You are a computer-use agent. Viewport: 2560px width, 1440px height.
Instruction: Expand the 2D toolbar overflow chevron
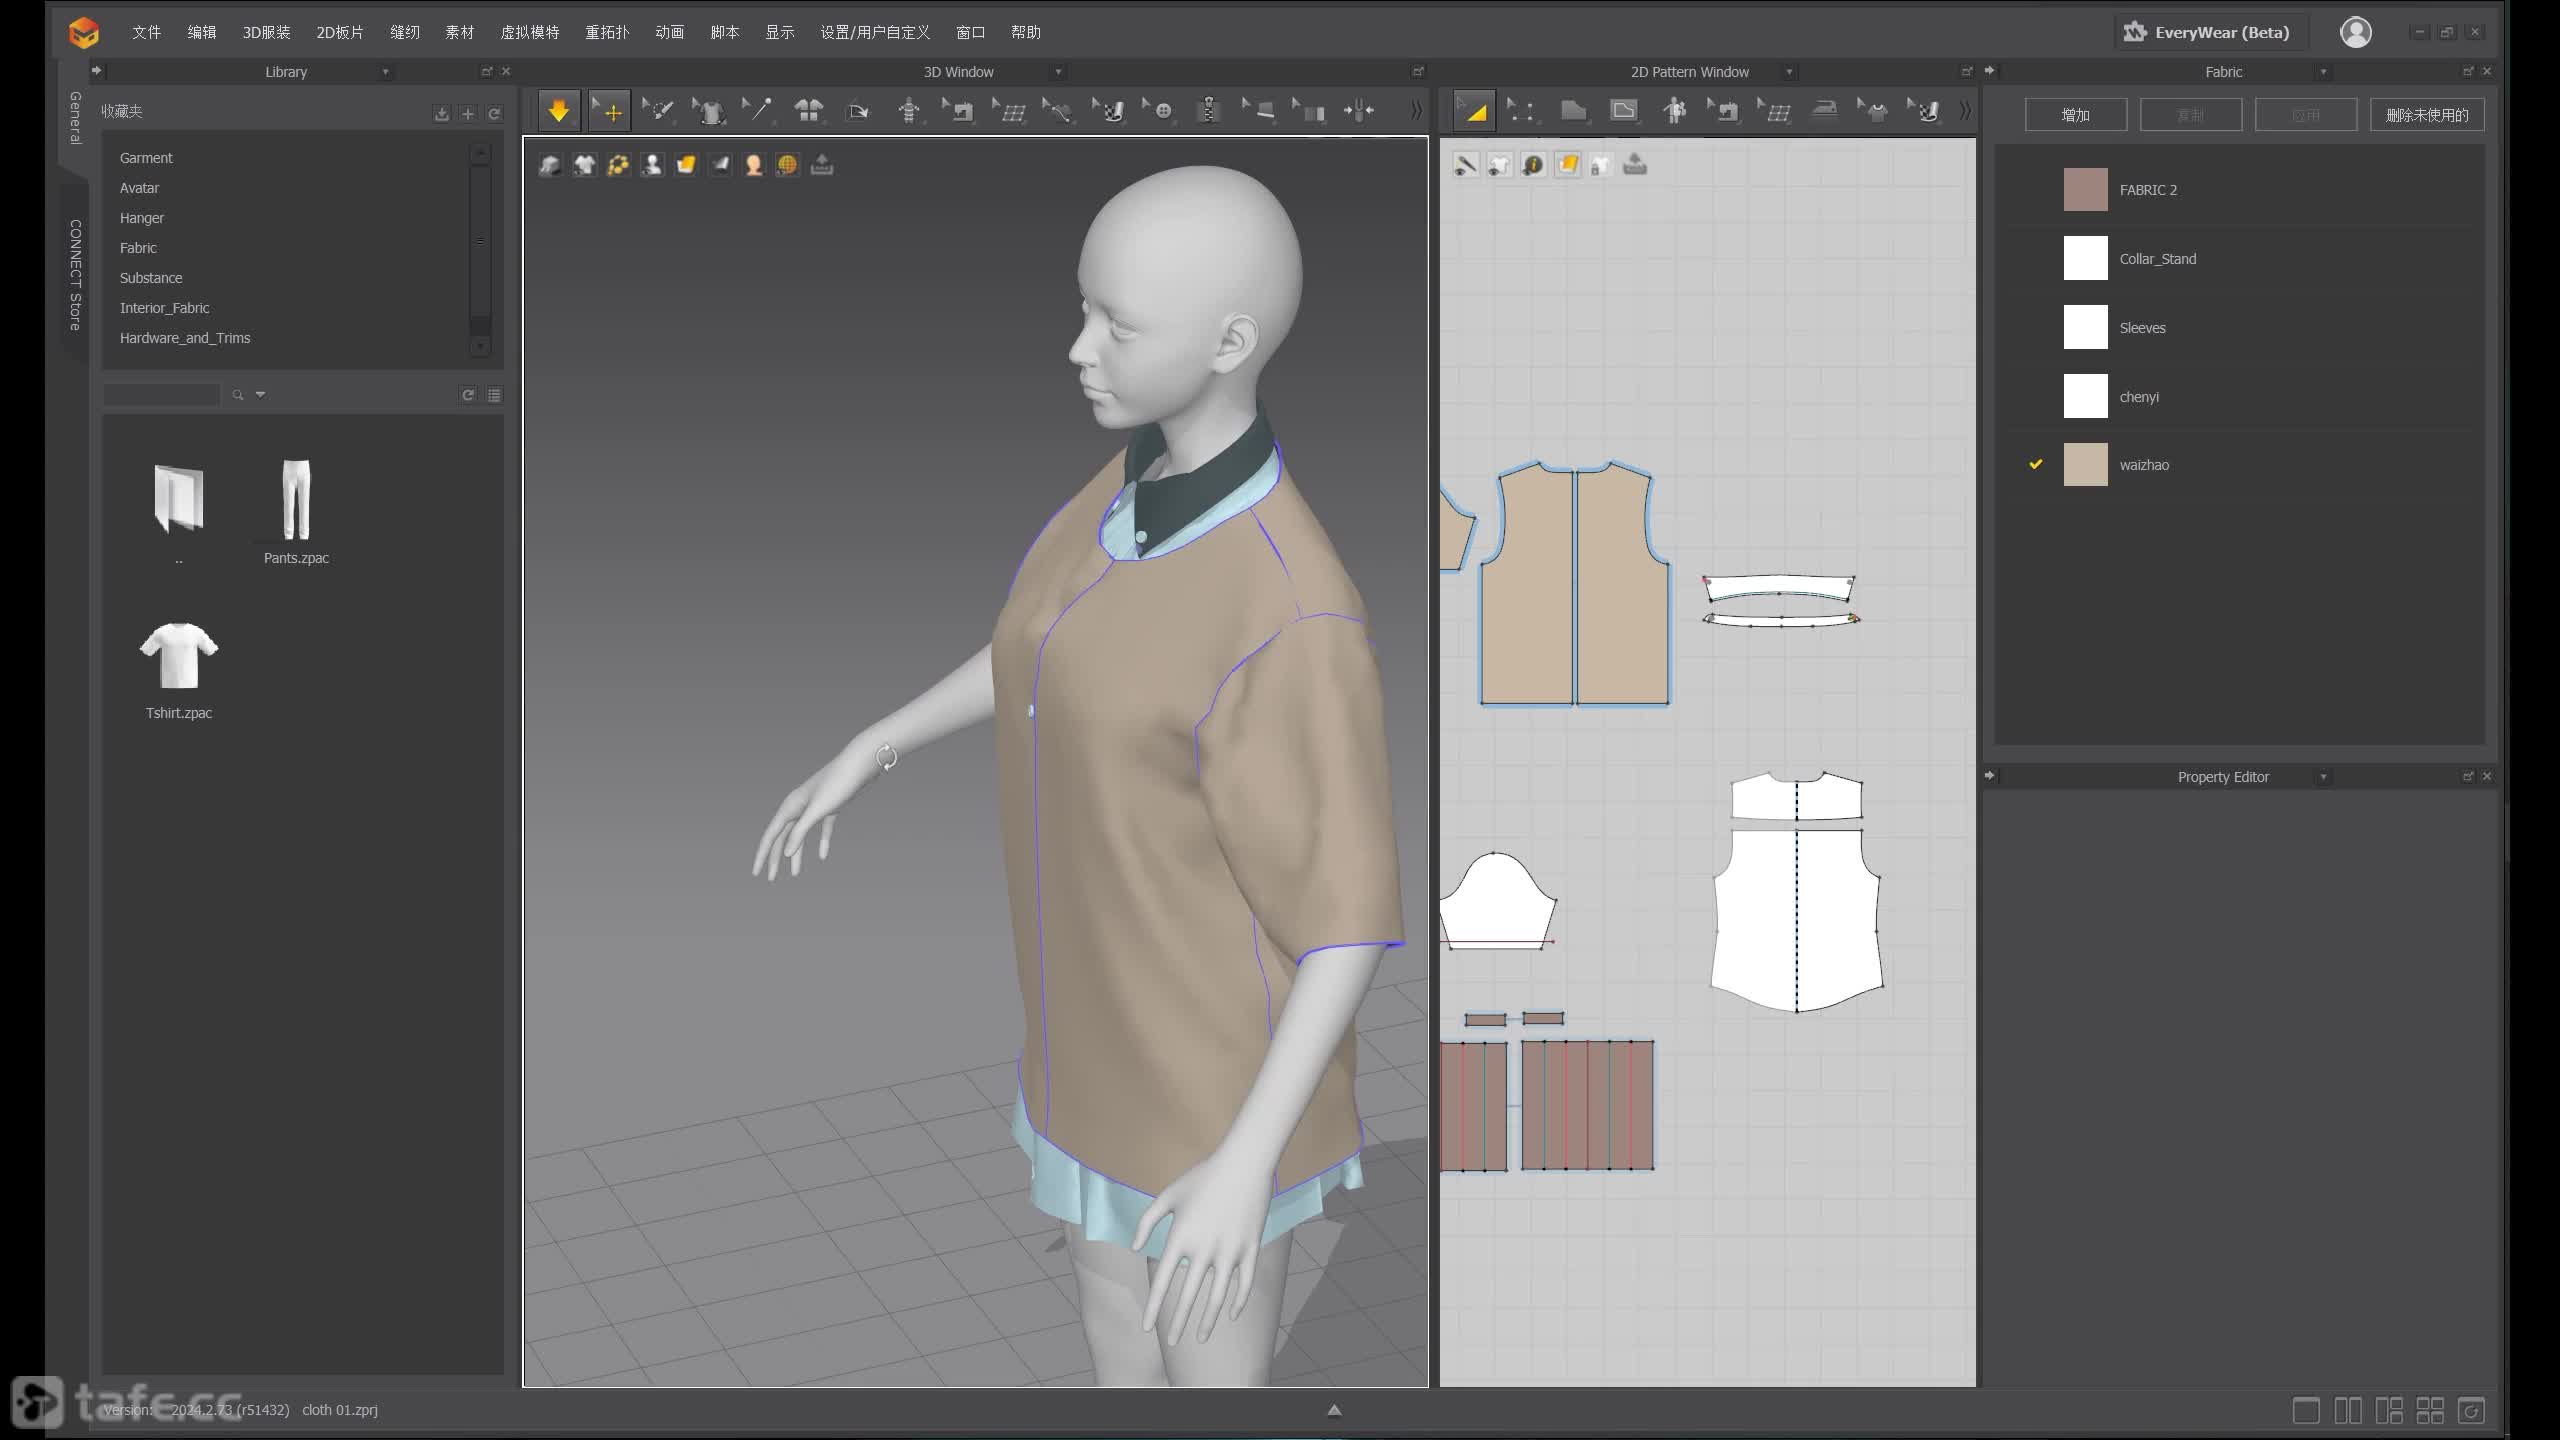click(x=1965, y=111)
